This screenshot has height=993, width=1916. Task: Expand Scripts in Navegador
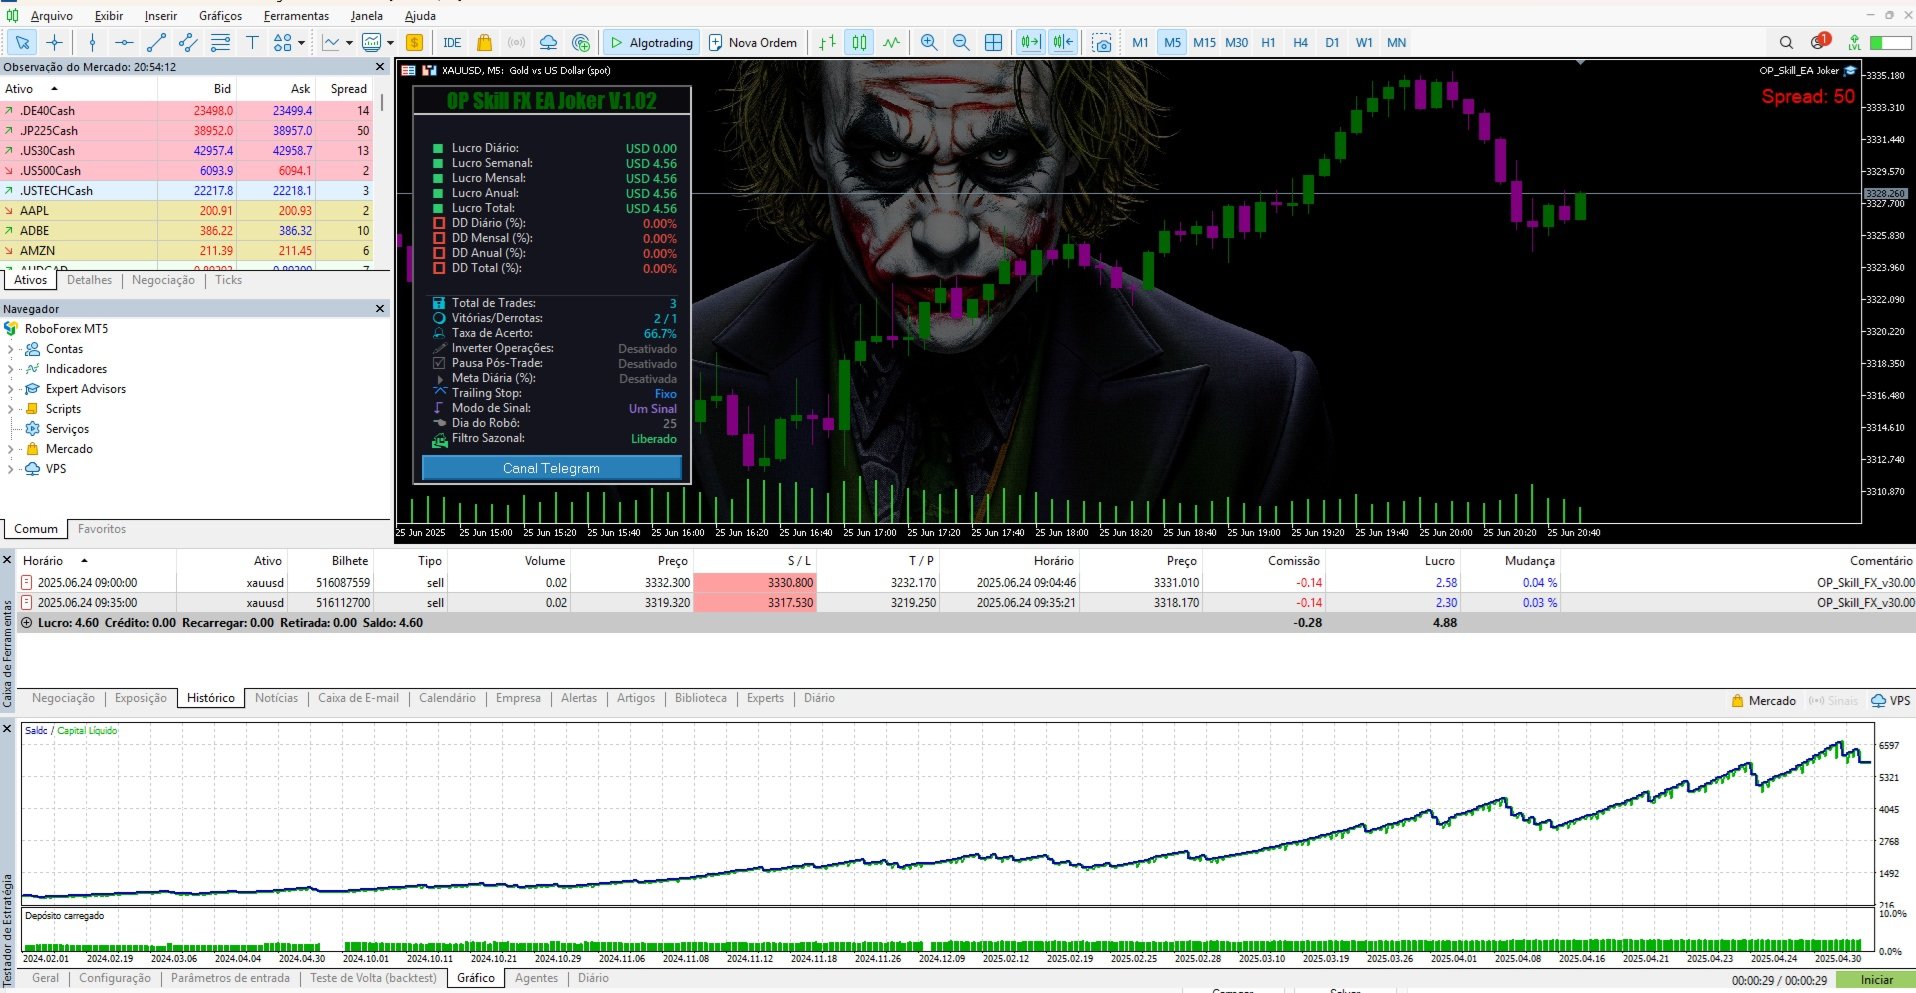click(10, 409)
